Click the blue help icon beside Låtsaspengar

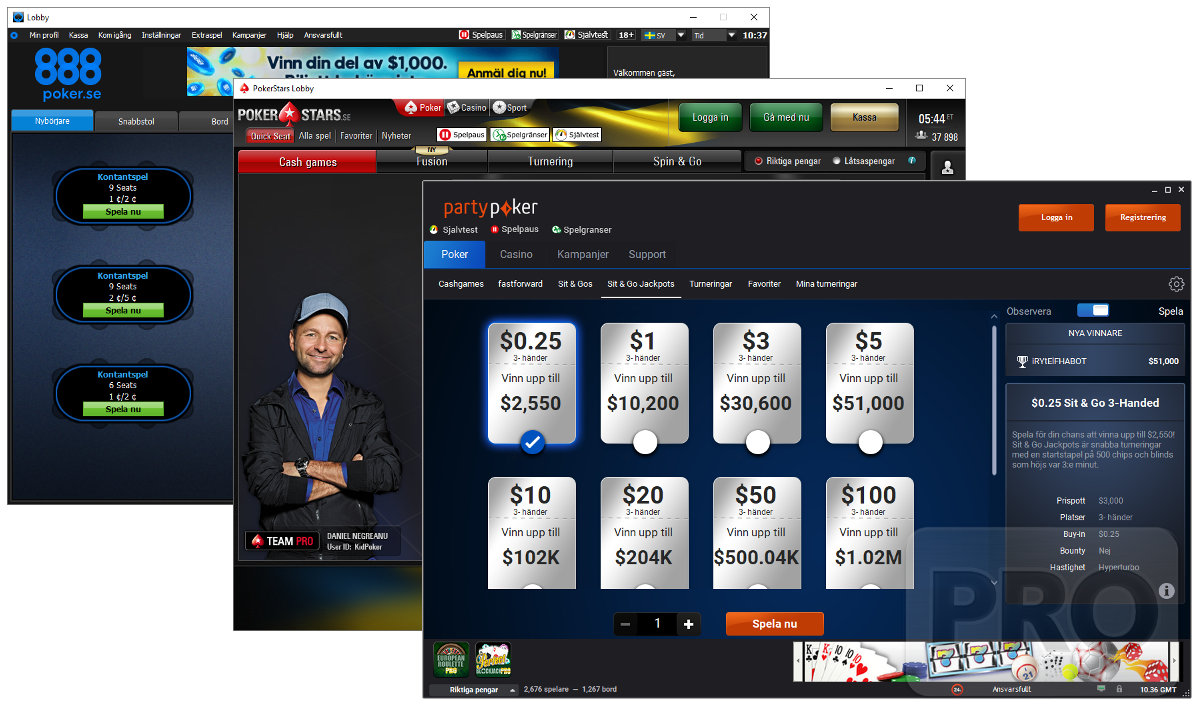point(911,160)
